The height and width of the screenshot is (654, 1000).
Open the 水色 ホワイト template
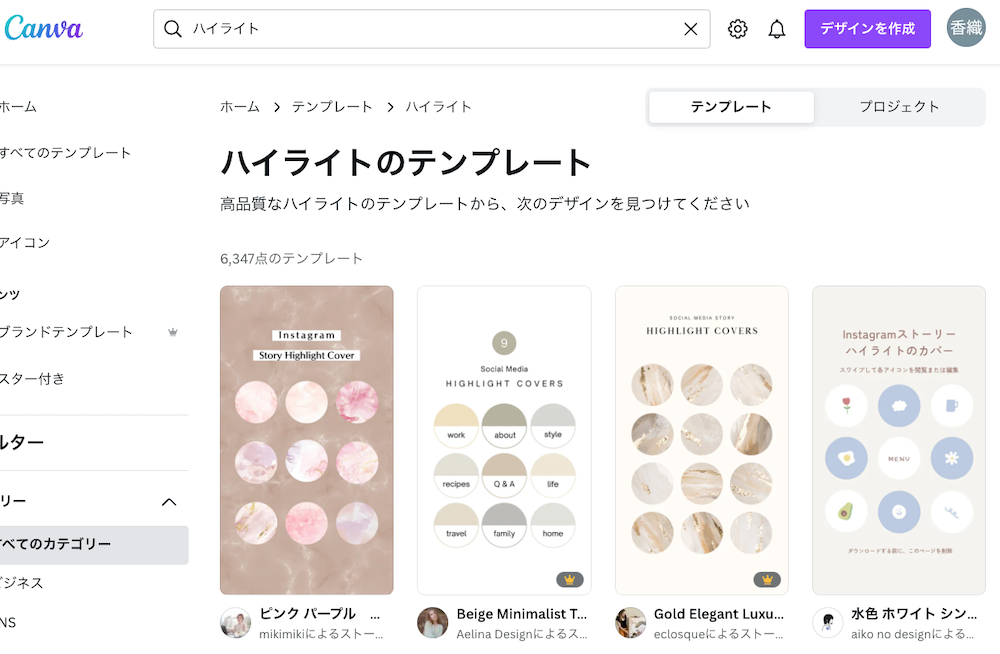pos(898,439)
